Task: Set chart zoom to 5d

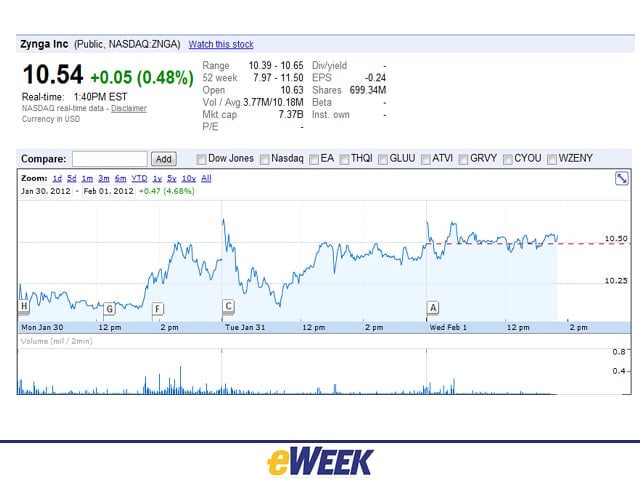Action: click(72, 178)
